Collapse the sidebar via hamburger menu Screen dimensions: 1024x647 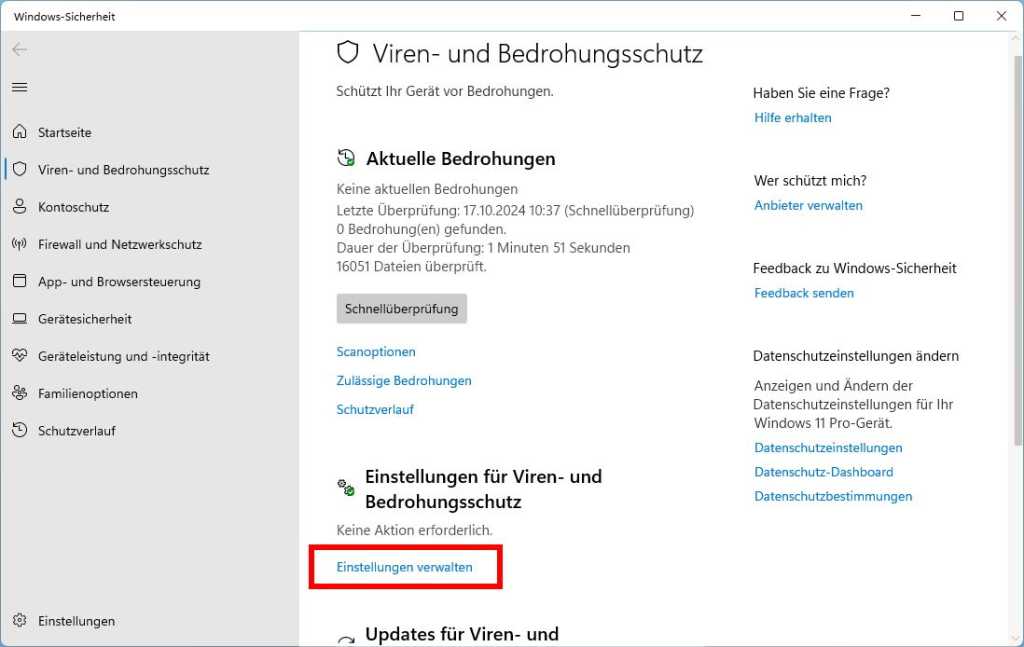(20, 87)
